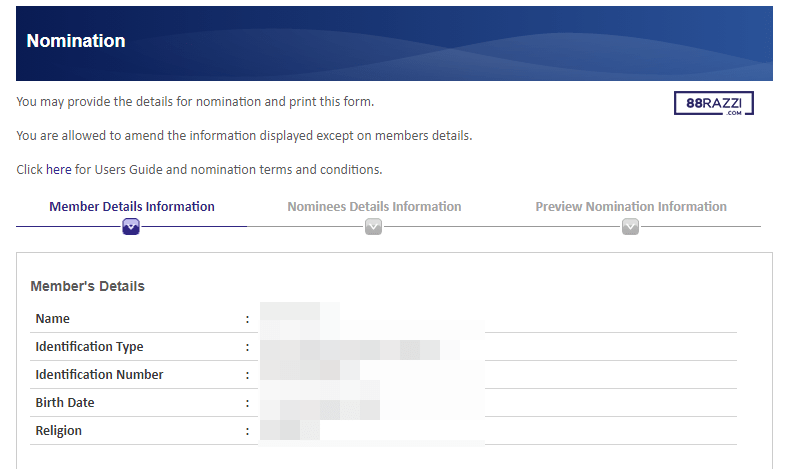Go to Preview Nomination Information step

(631, 206)
